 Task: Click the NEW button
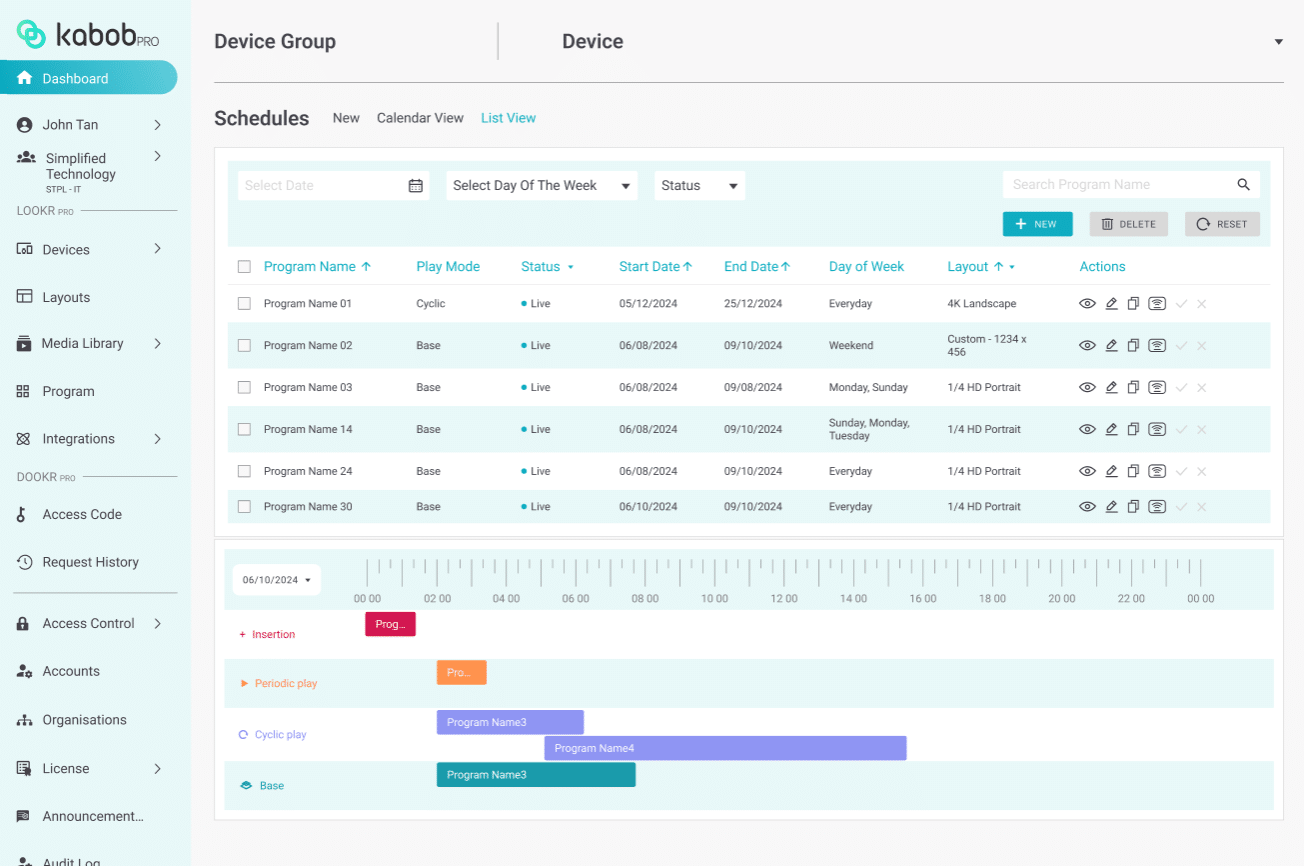[x=1037, y=224]
